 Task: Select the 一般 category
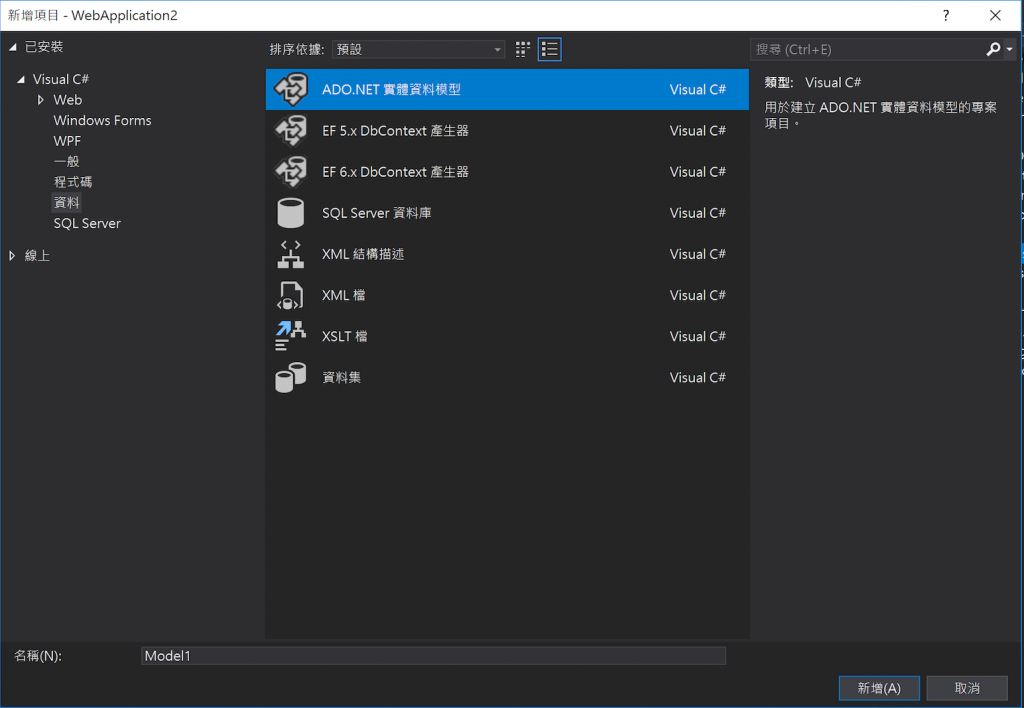tap(67, 161)
